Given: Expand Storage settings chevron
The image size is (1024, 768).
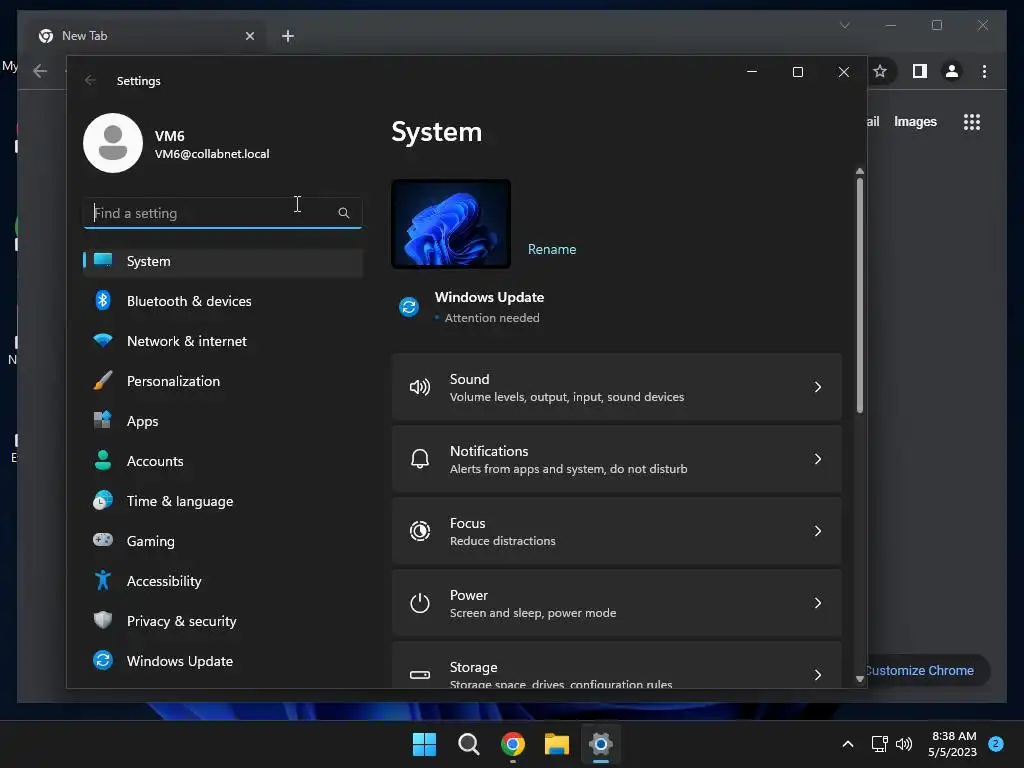Looking at the screenshot, I should 818,675.
